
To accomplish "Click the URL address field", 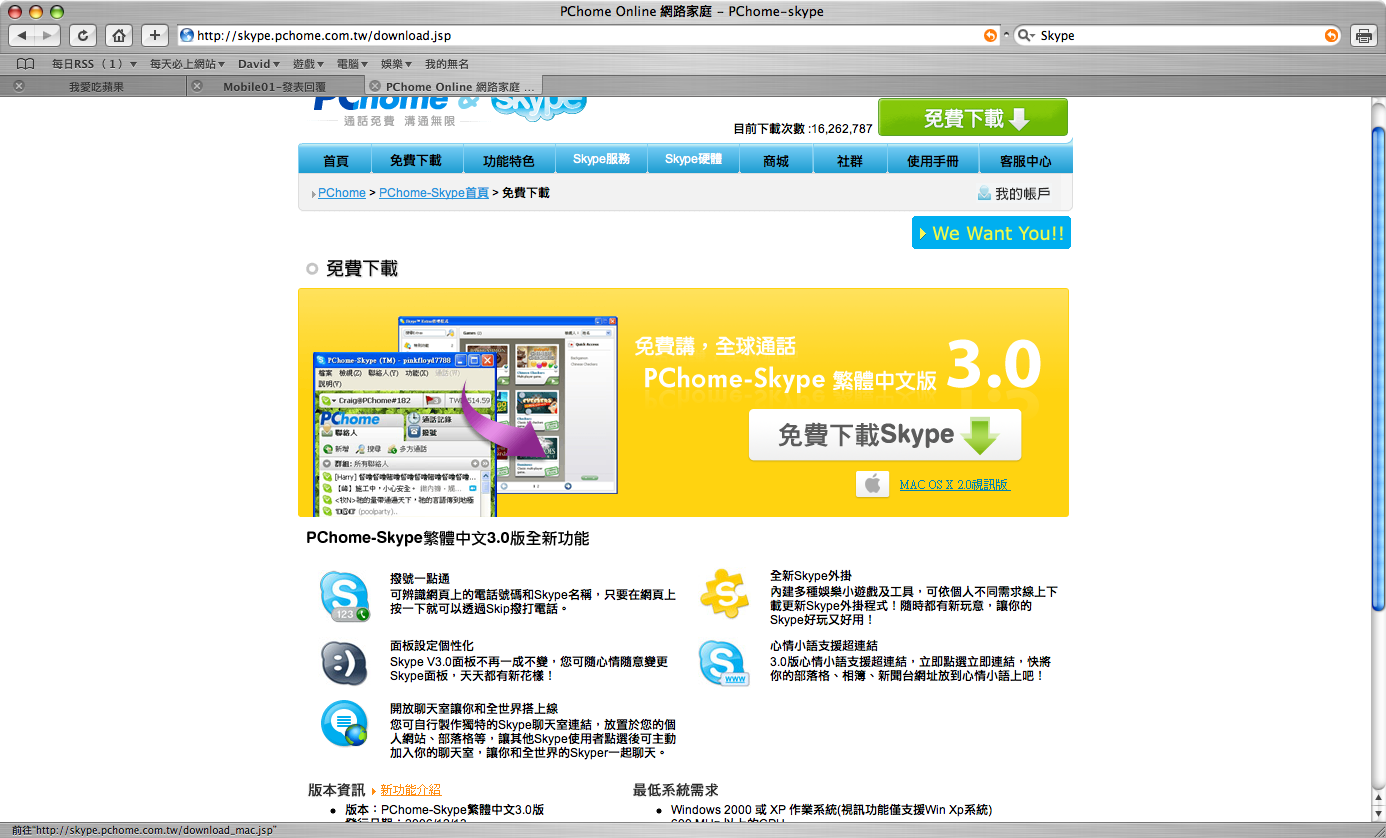I will coord(590,35).
